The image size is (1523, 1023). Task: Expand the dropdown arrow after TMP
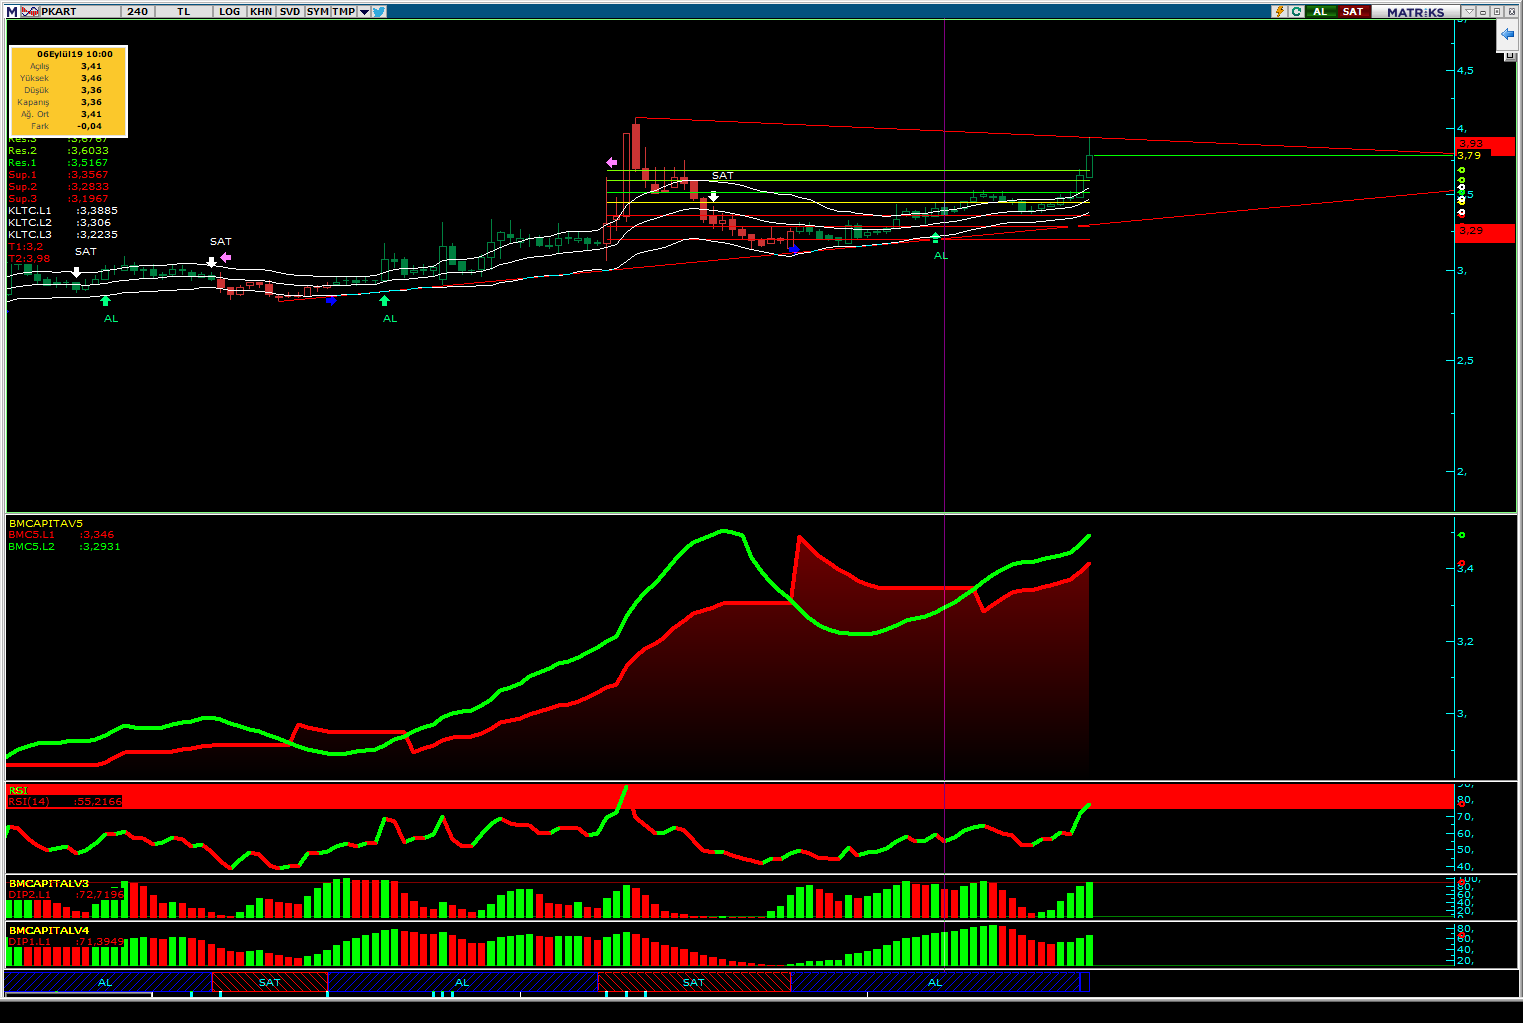[x=364, y=12]
